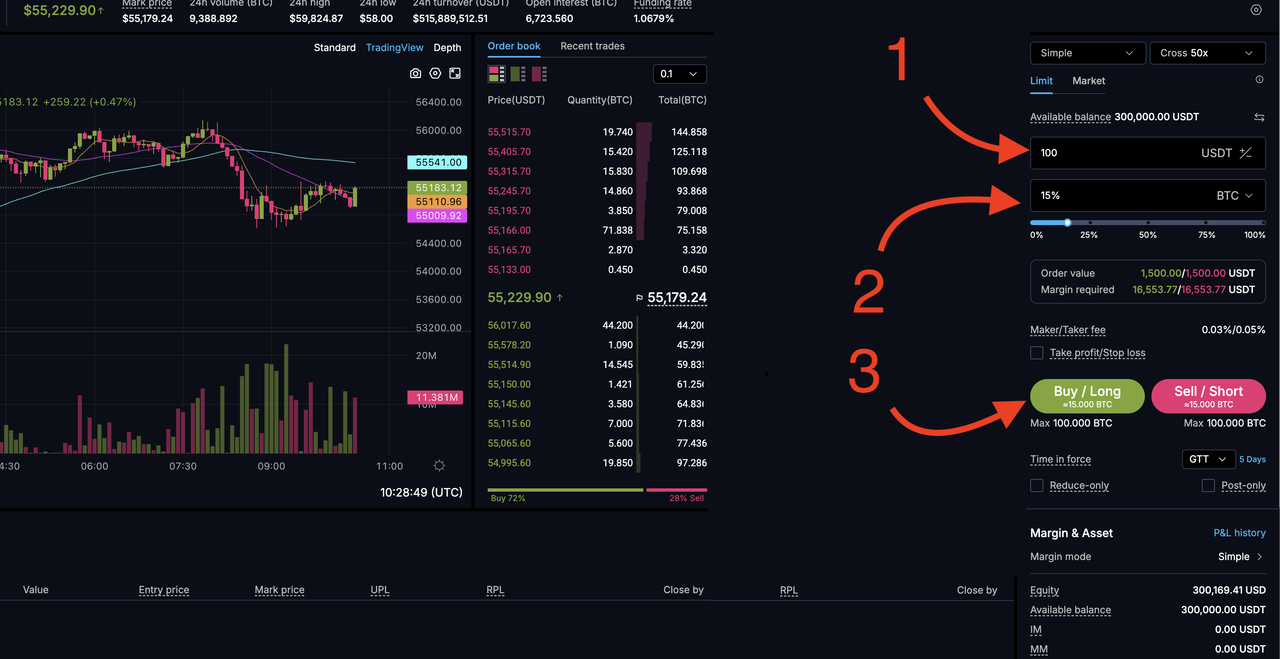
Task: Click last price 55,229.90 in order book
Action: [519, 298]
